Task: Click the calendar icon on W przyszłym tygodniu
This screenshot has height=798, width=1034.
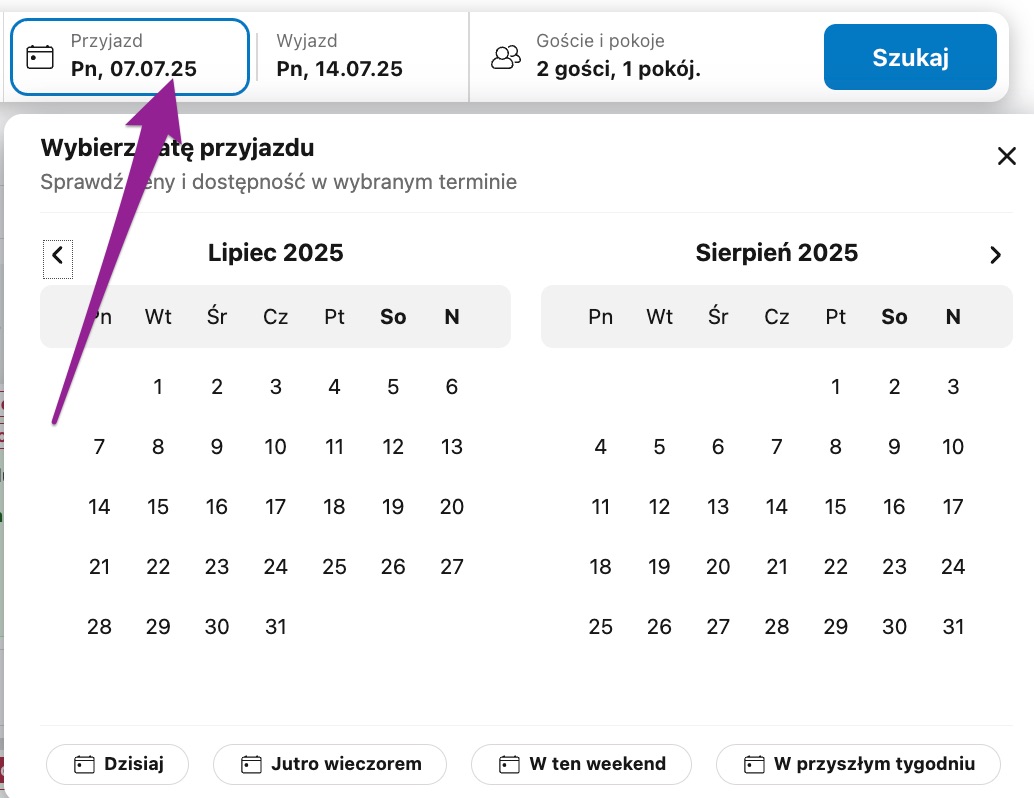Action: click(755, 765)
